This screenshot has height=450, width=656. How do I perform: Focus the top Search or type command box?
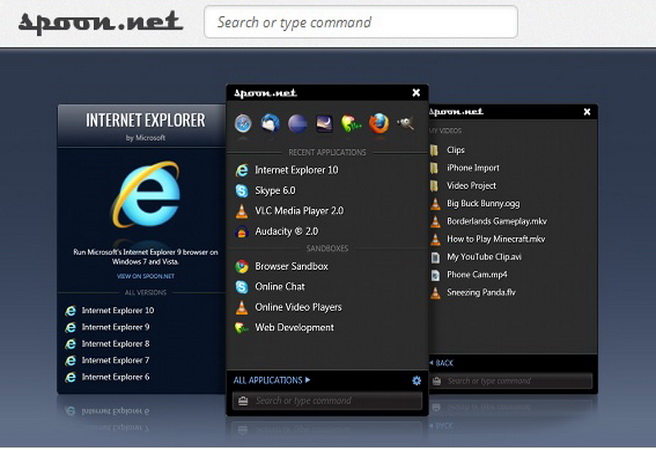point(361,22)
